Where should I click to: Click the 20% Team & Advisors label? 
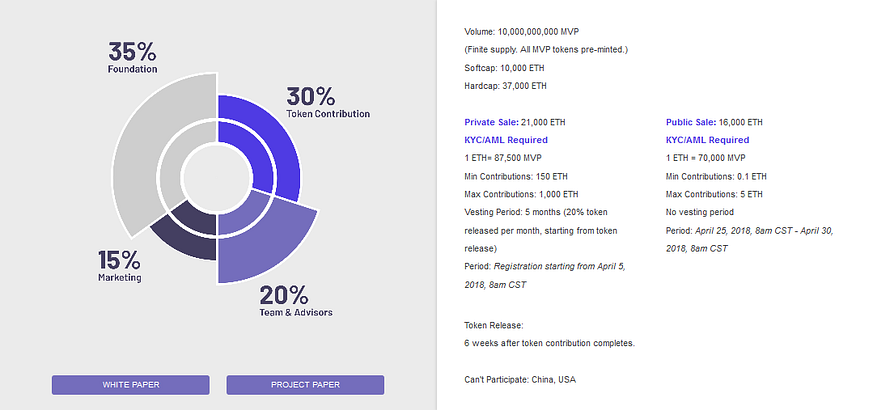296,301
